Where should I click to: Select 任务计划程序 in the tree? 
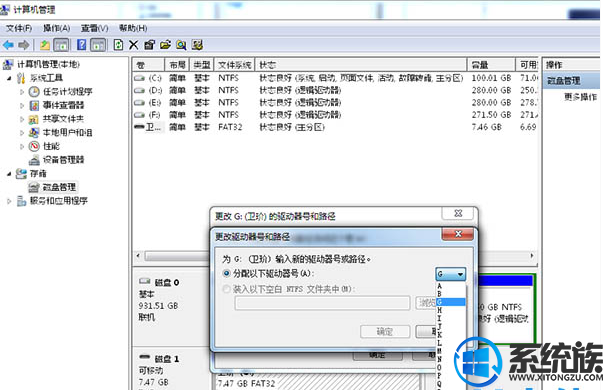click(x=67, y=92)
